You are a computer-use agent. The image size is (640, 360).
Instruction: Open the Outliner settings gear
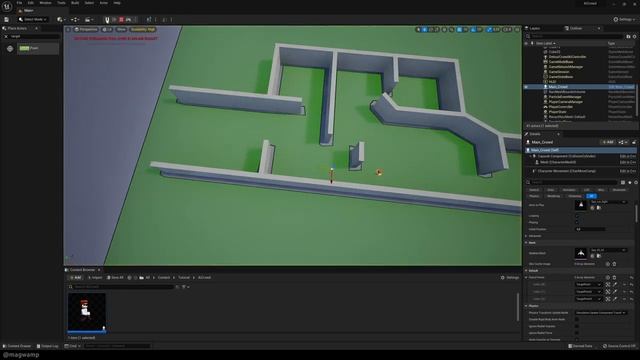635,36
